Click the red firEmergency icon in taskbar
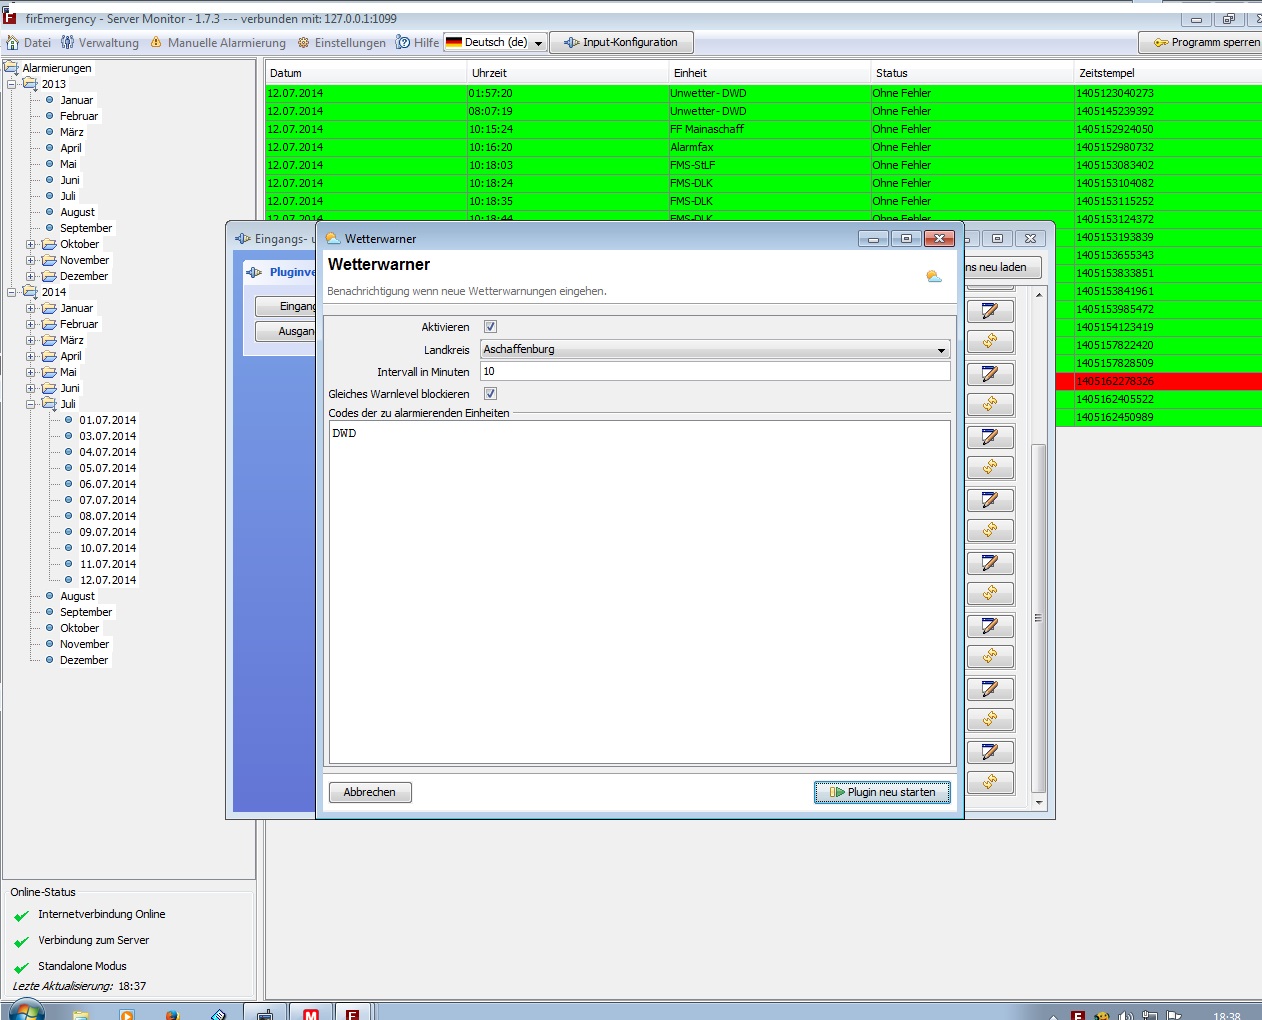This screenshot has height=1020, width=1262. [352, 1013]
